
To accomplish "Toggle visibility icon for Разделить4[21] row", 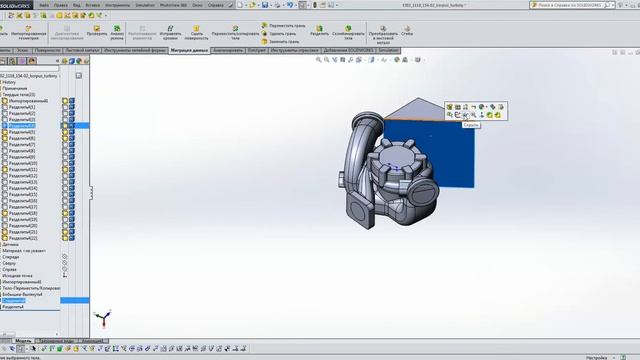I will [x=65, y=232].
